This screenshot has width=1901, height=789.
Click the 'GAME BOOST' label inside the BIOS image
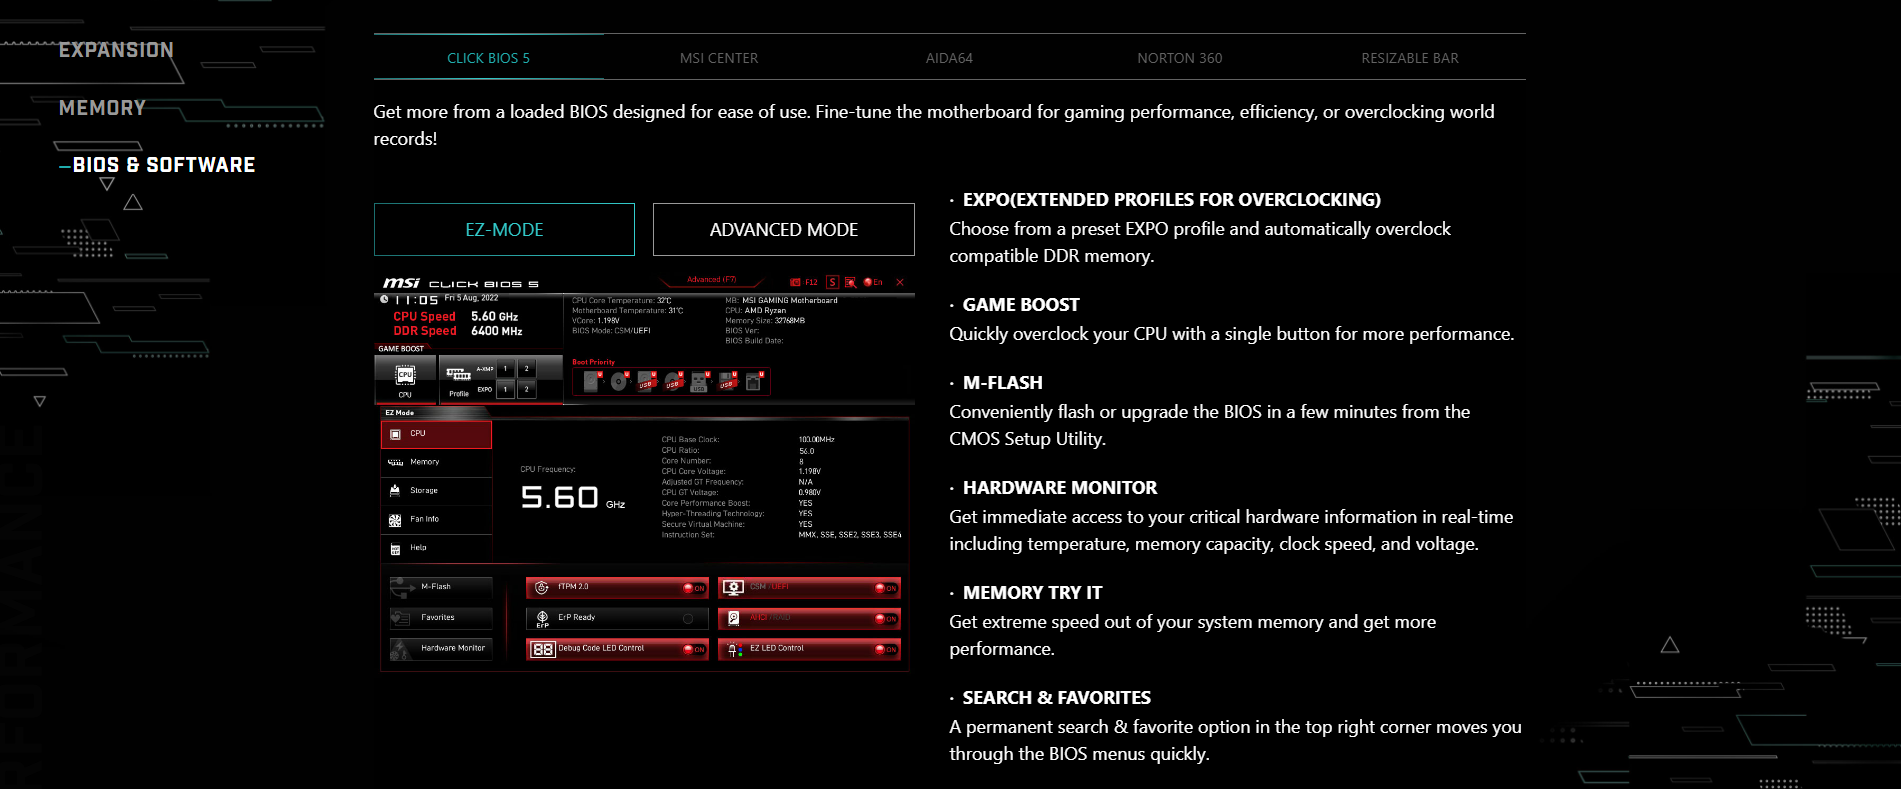pyautogui.click(x=401, y=349)
